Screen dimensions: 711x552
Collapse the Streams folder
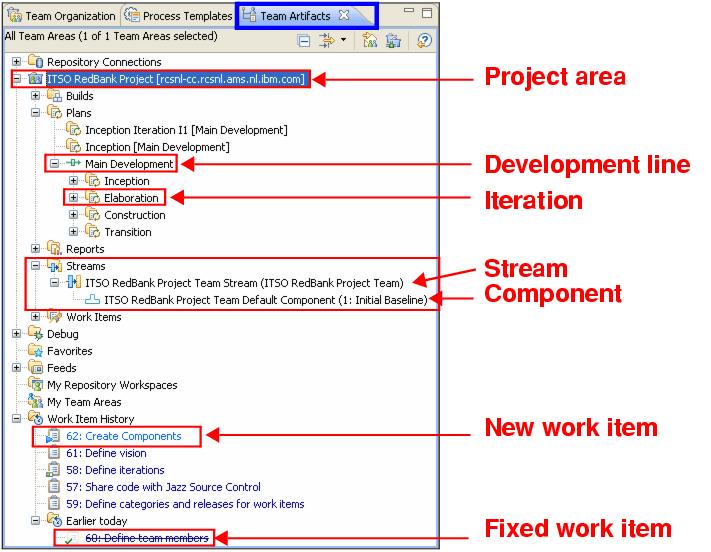click(35, 265)
